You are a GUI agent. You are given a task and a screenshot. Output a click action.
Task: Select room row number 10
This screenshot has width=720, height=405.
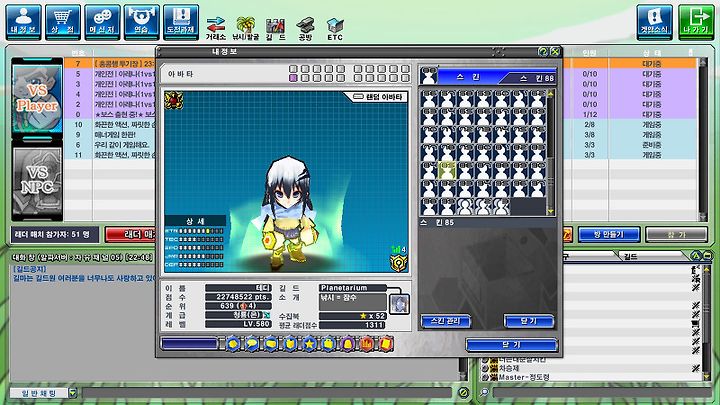coord(110,124)
